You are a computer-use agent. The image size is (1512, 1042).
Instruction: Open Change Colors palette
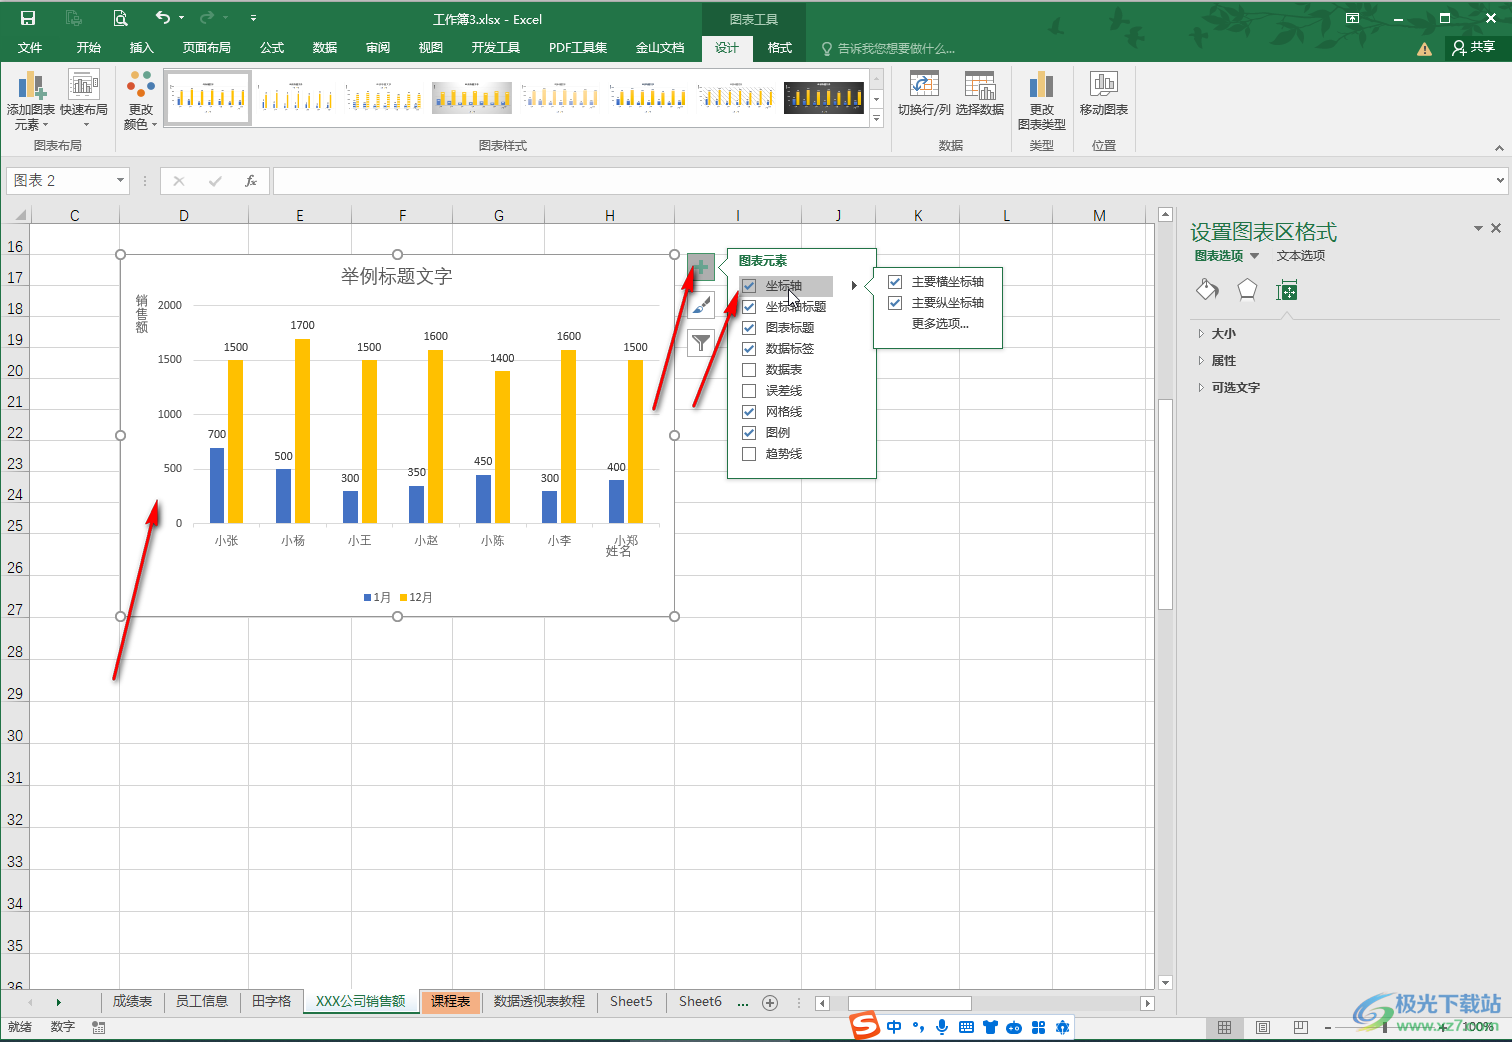click(x=141, y=100)
